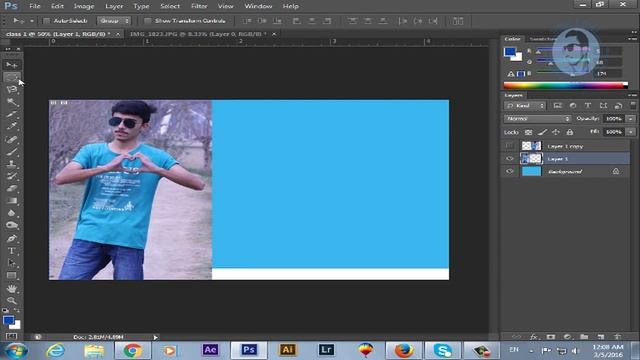Switch to the Swatches panel tab
The height and width of the screenshot is (360, 640).
coord(542,39)
